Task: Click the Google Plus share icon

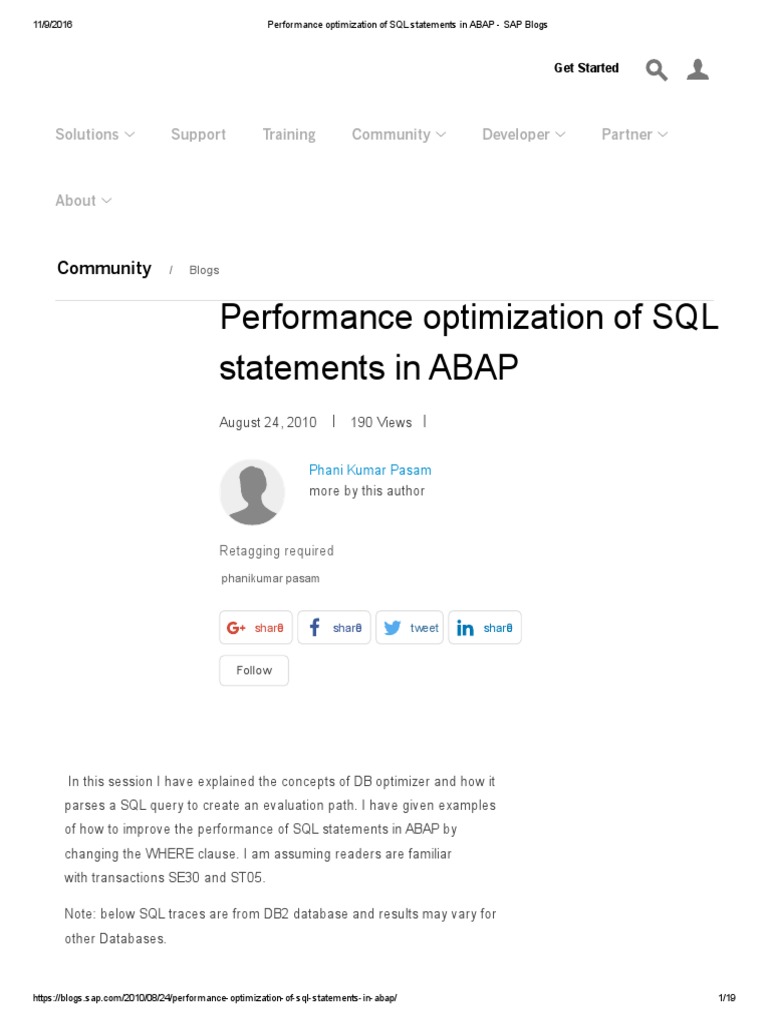Action: tap(237, 628)
